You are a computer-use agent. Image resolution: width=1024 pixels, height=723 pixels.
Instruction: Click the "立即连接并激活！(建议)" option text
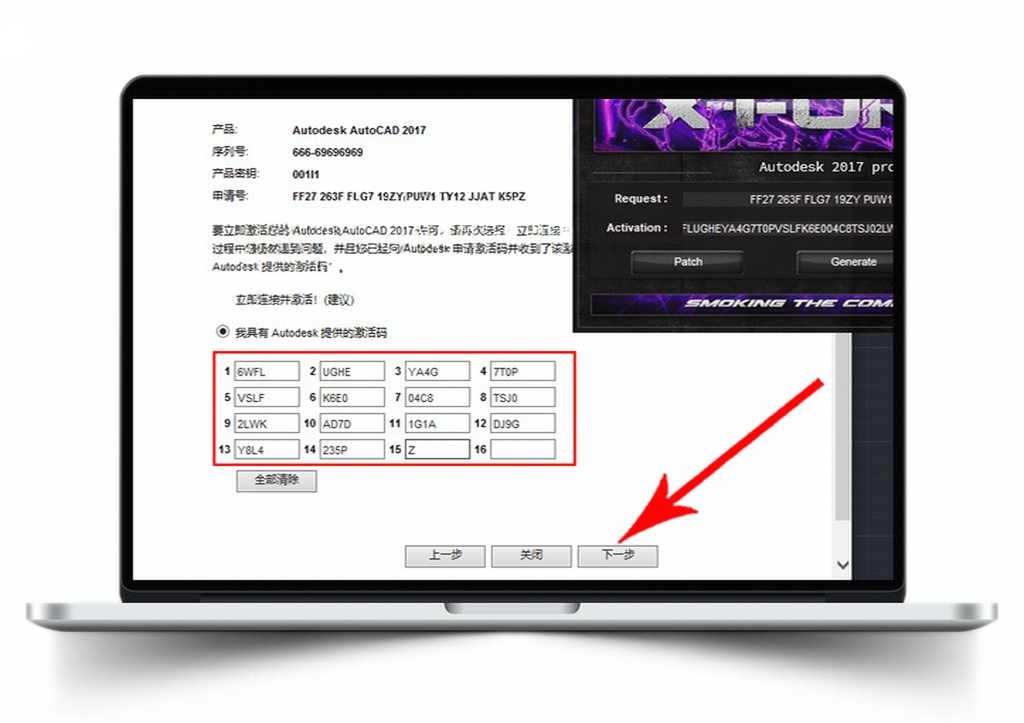tap(295, 300)
